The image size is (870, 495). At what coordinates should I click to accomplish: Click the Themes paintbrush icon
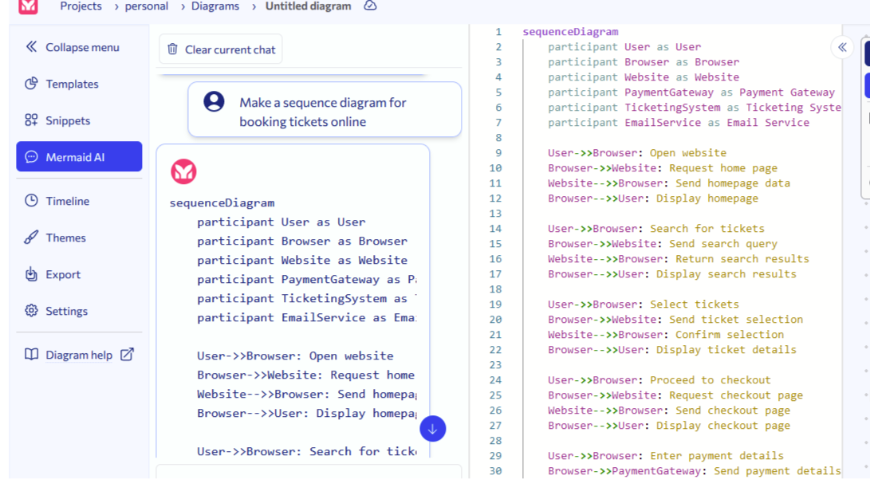coord(31,237)
